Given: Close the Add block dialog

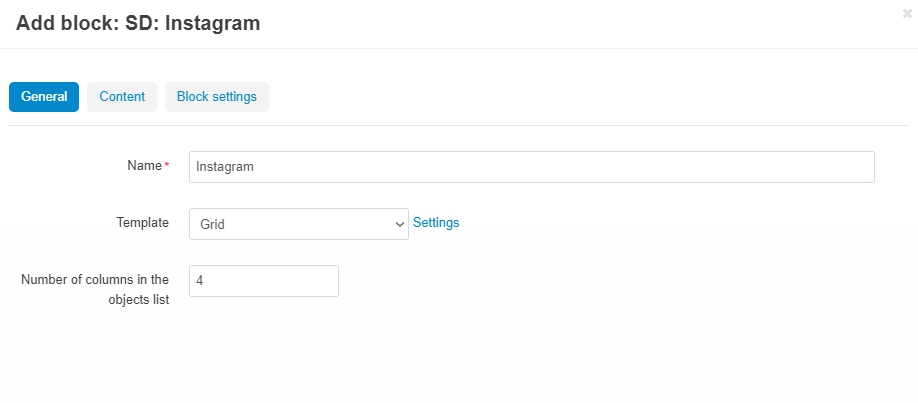Looking at the screenshot, I should [907, 14].
